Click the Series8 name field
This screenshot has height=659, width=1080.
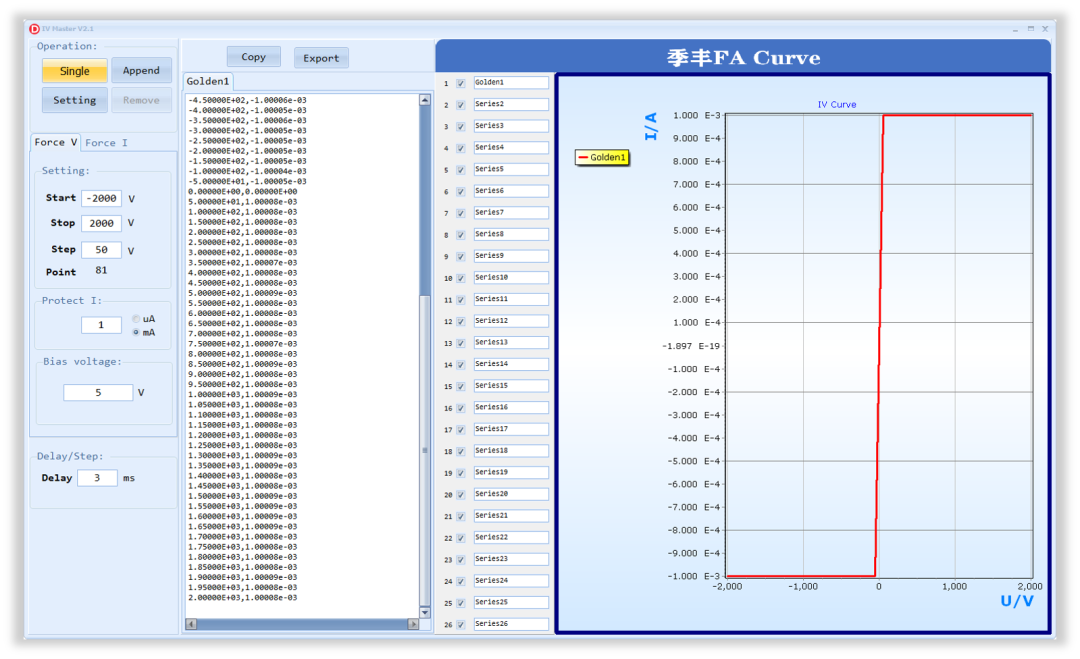511,234
